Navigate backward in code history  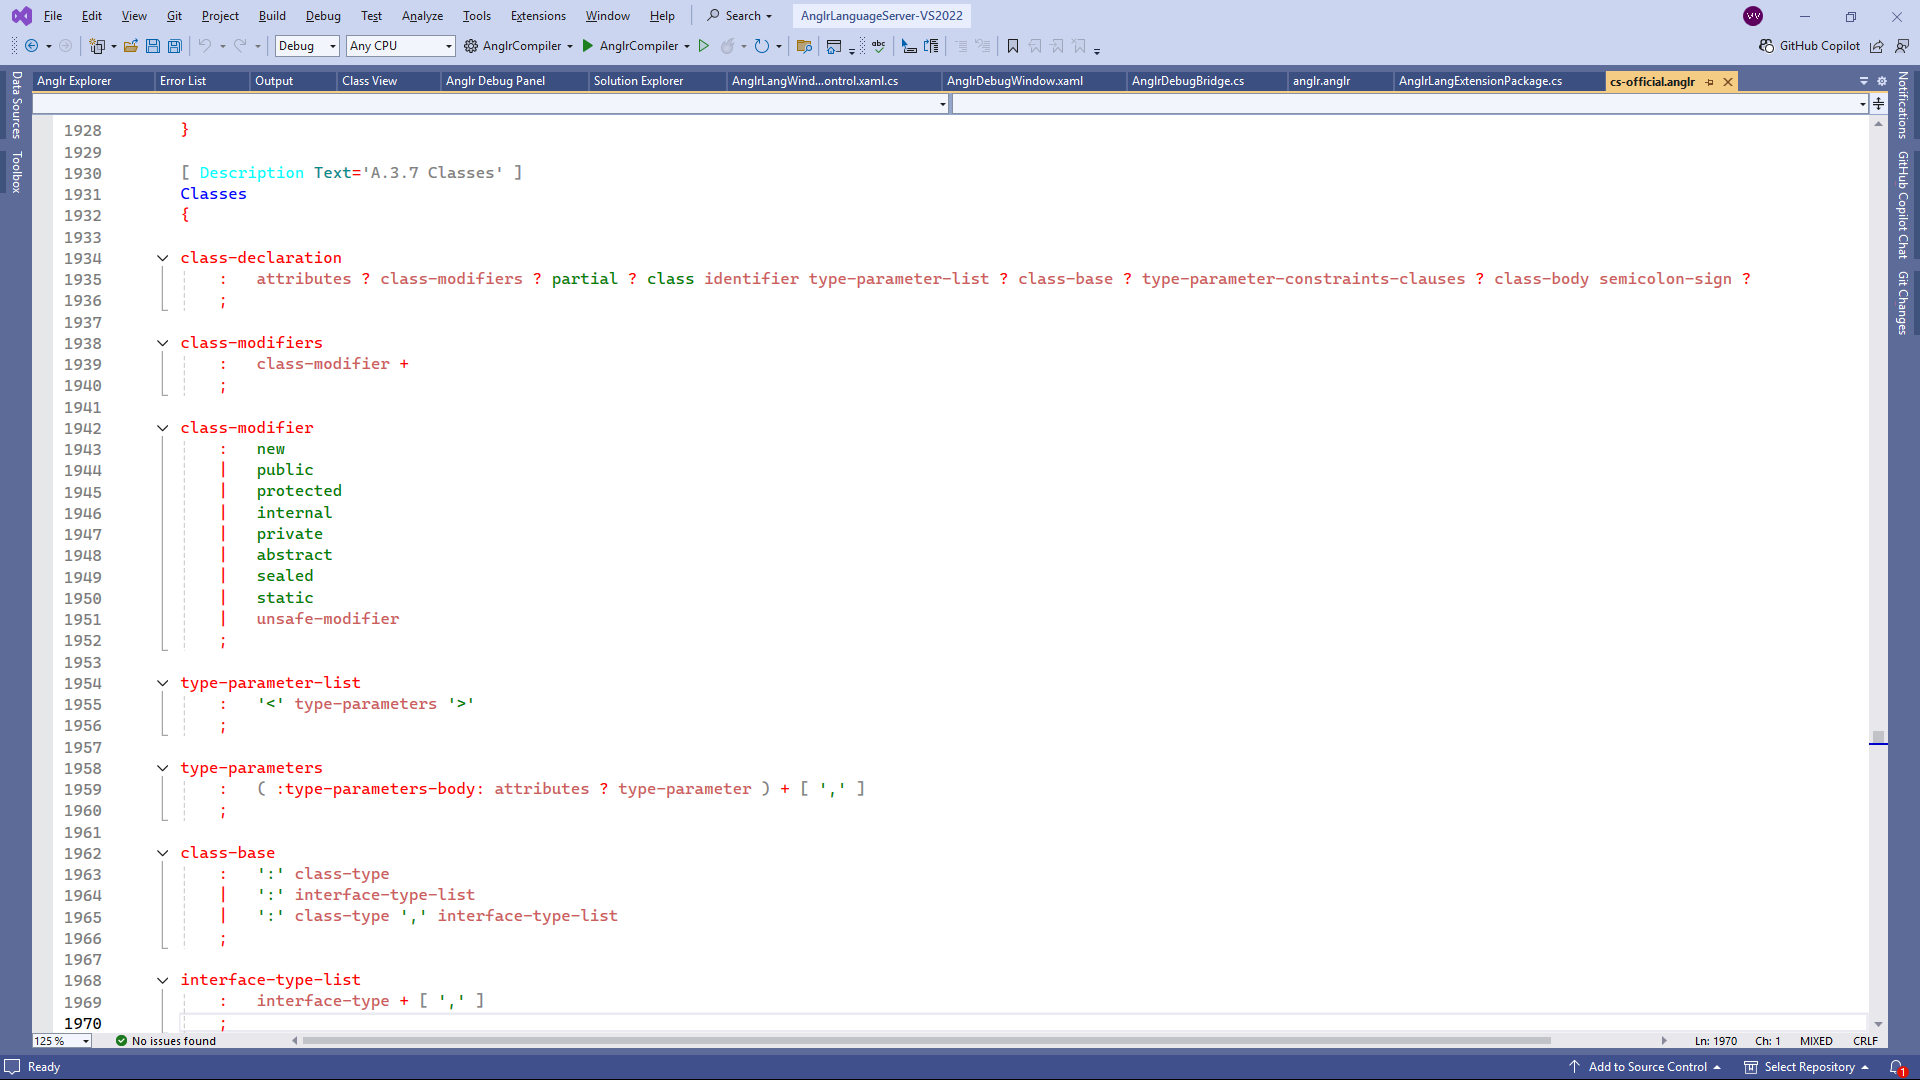tap(33, 46)
